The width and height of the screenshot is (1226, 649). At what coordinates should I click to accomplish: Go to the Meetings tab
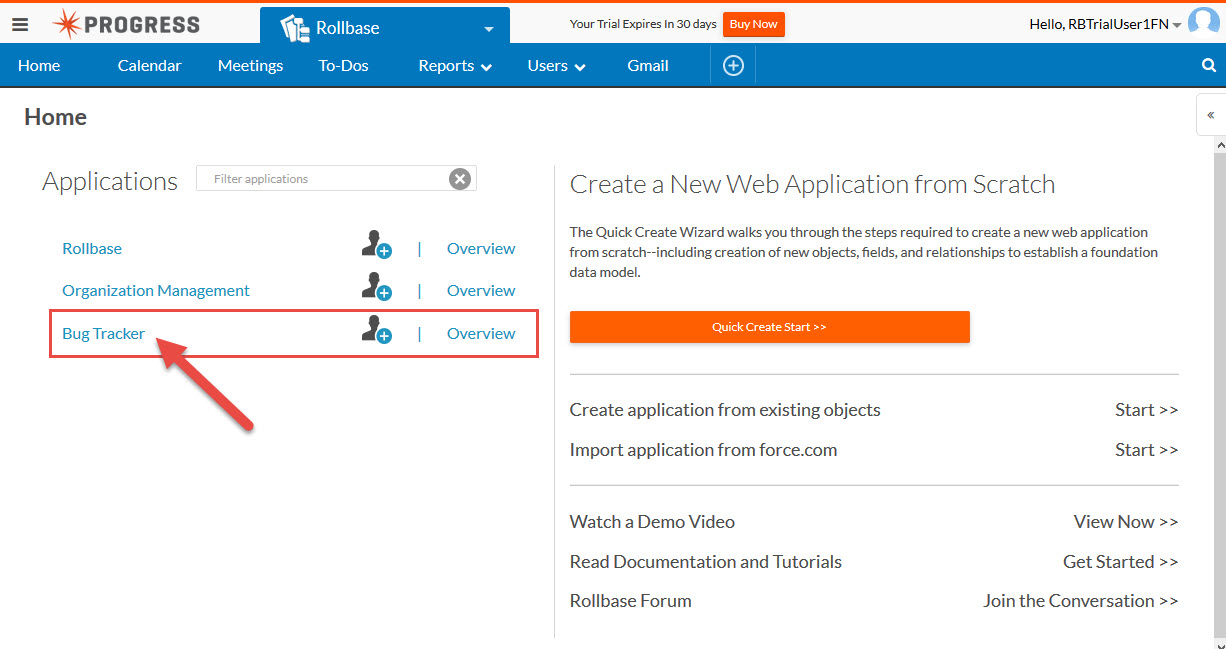point(250,66)
